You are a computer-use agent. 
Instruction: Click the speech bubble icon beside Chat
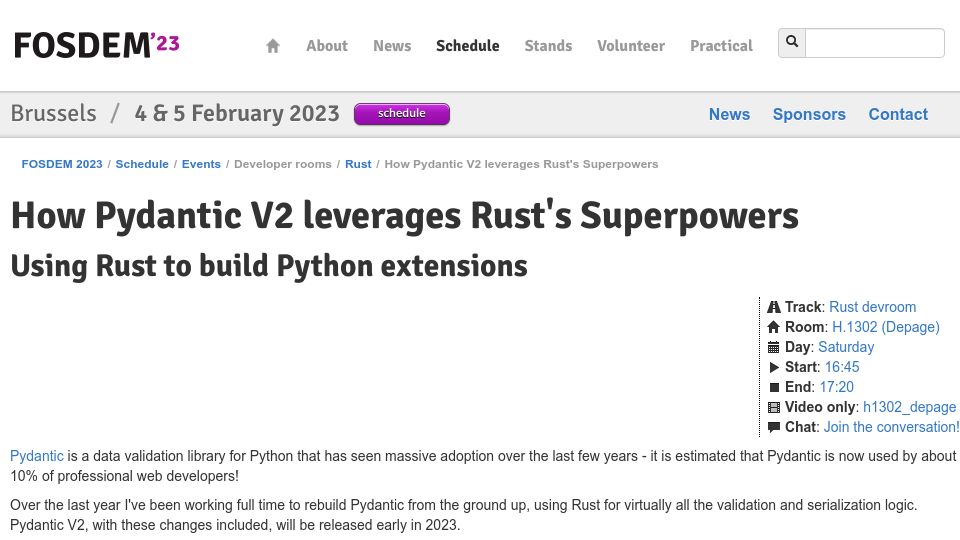[x=774, y=427]
